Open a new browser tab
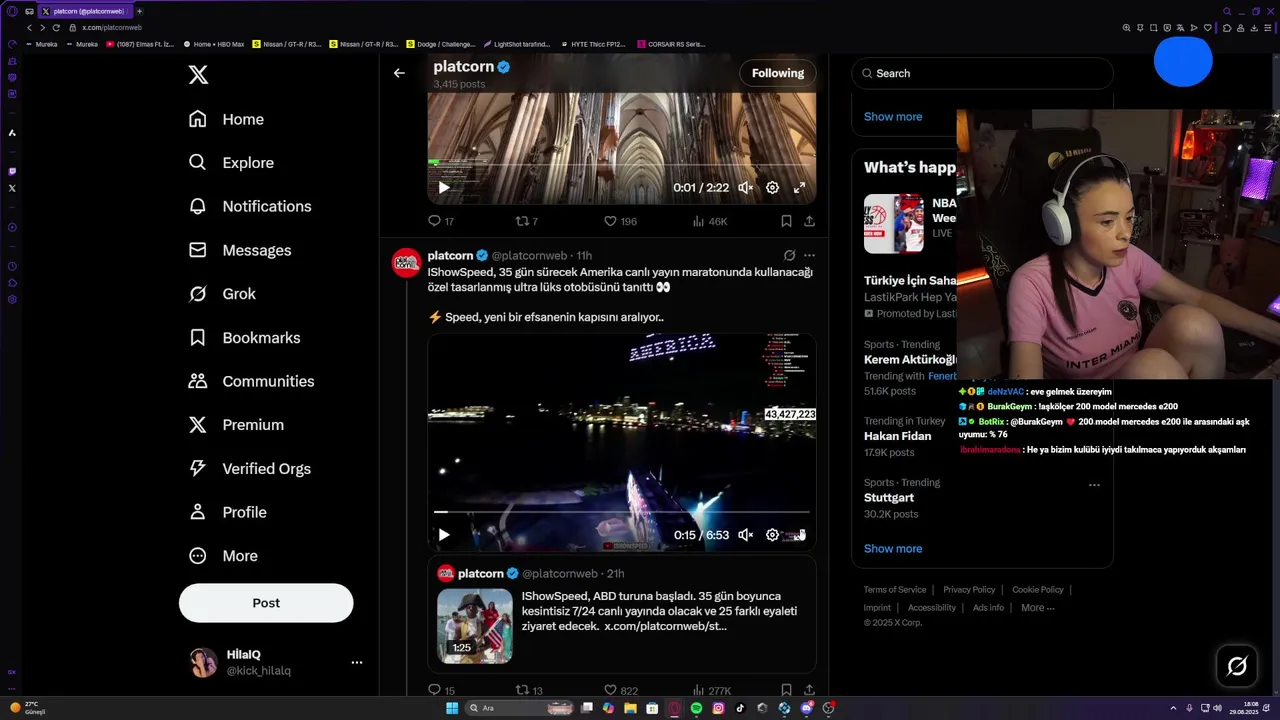This screenshot has height=720, width=1280. click(x=139, y=11)
